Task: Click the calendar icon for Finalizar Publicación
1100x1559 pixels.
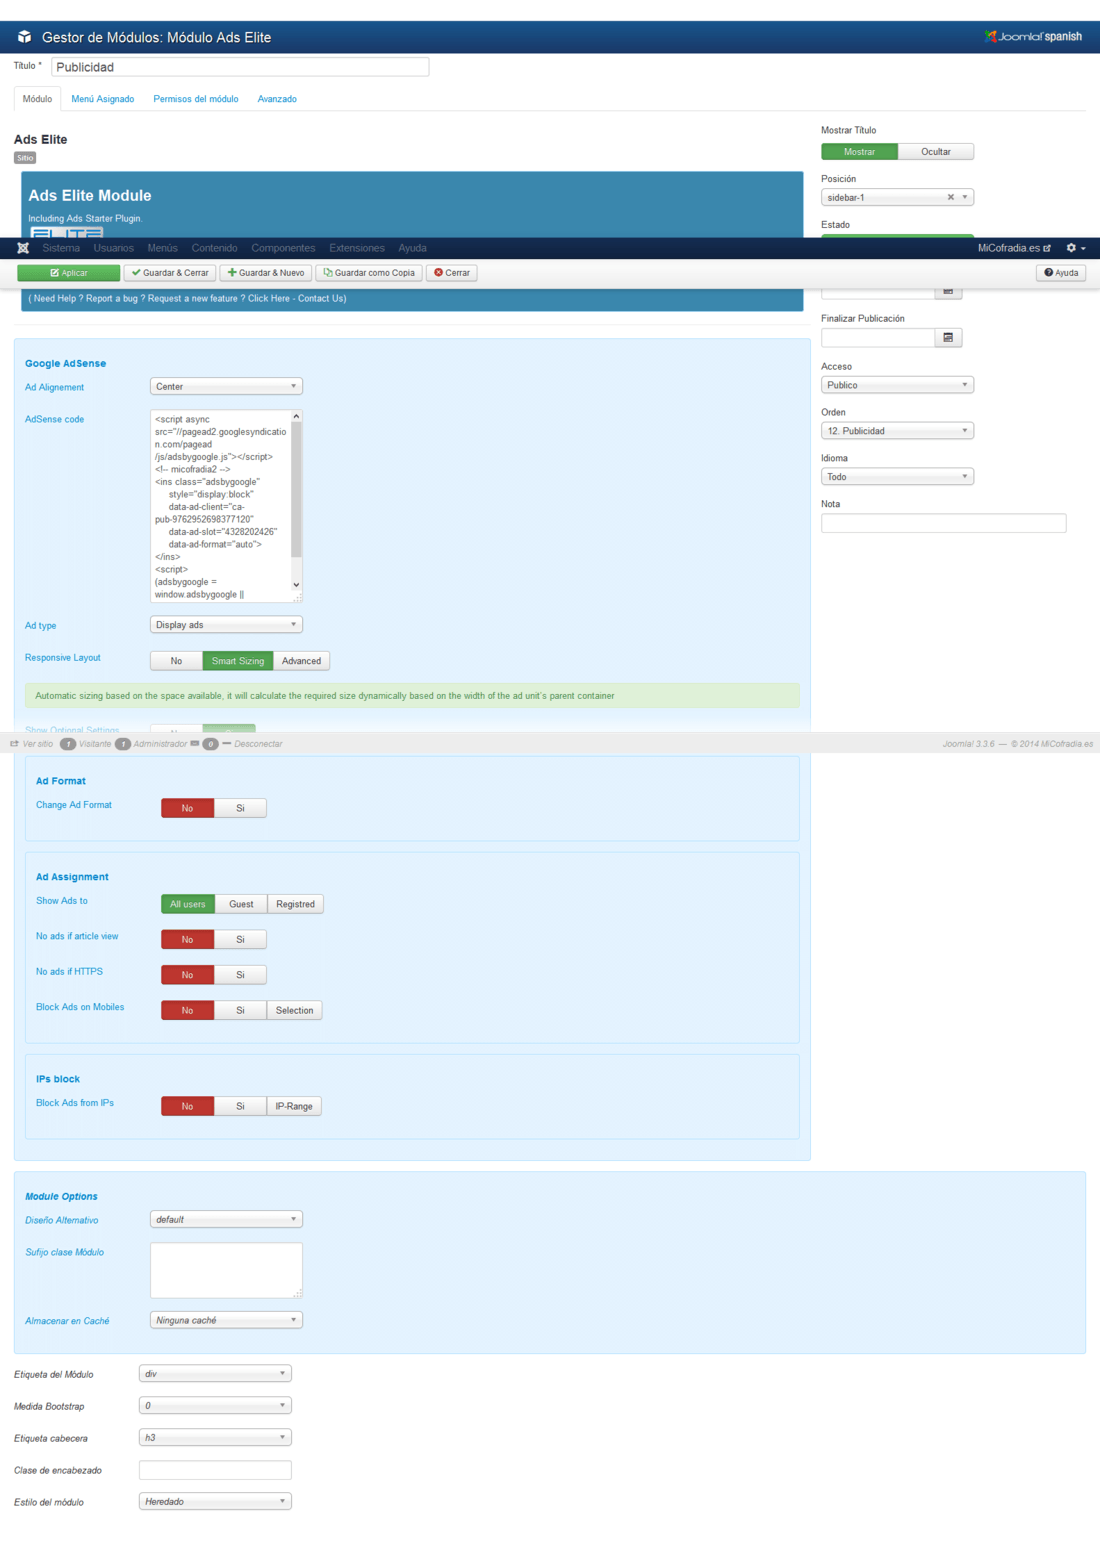Action: pyautogui.click(x=948, y=338)
